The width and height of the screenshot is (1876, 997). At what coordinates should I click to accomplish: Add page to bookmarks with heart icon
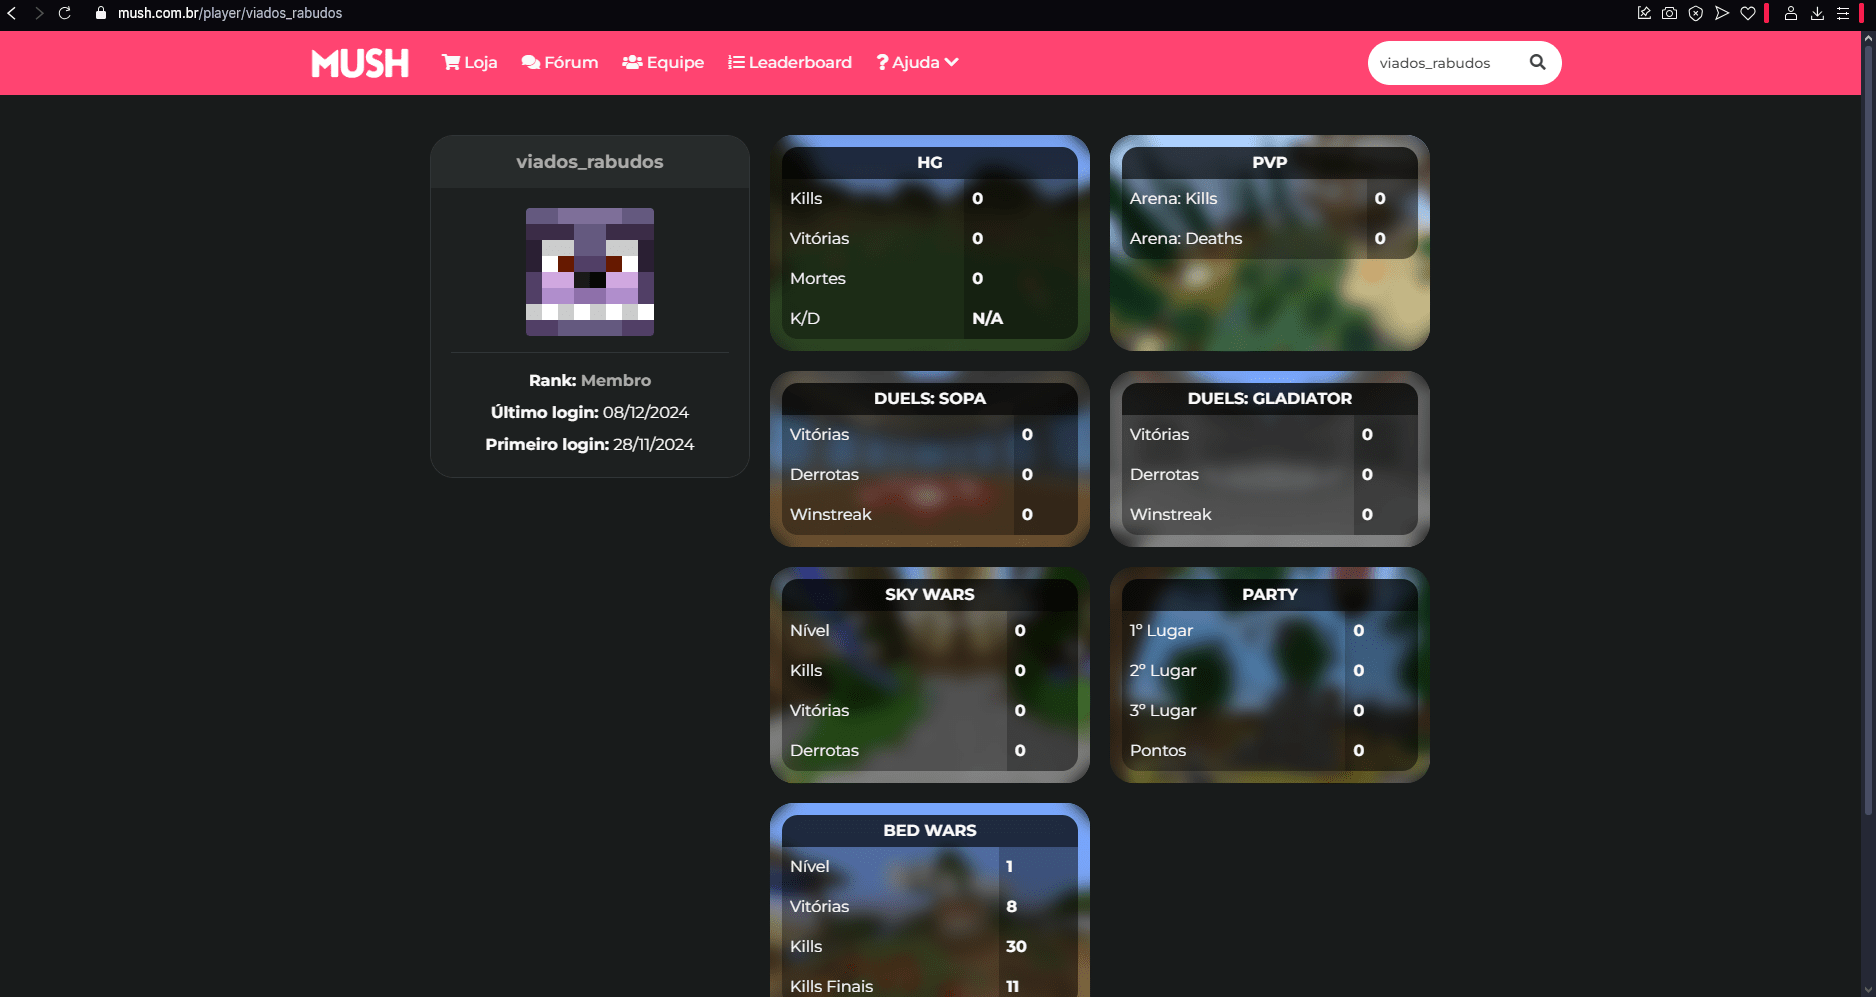tap(1747, 13)
